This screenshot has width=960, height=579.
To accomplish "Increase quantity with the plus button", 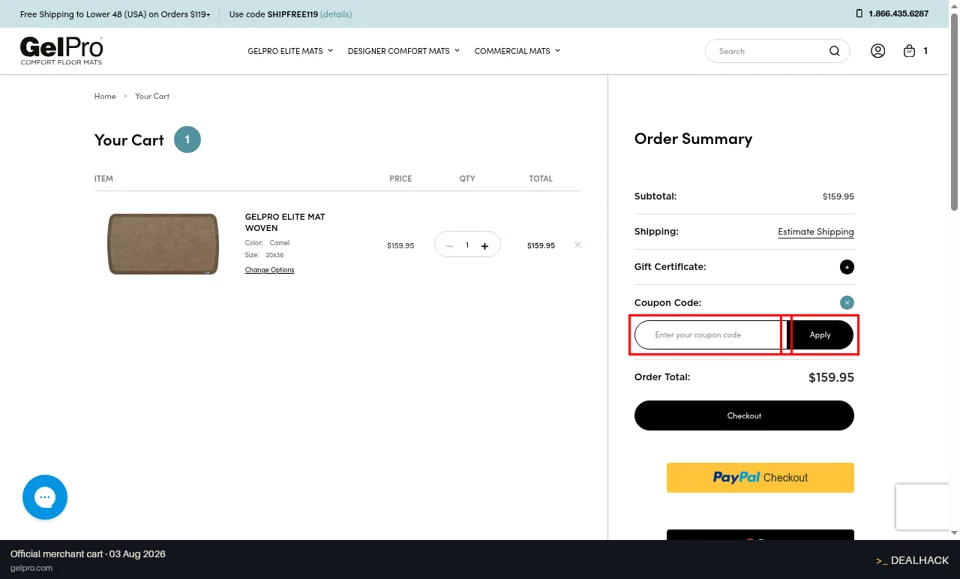I will pyautogui.click(x=484, y=246).
